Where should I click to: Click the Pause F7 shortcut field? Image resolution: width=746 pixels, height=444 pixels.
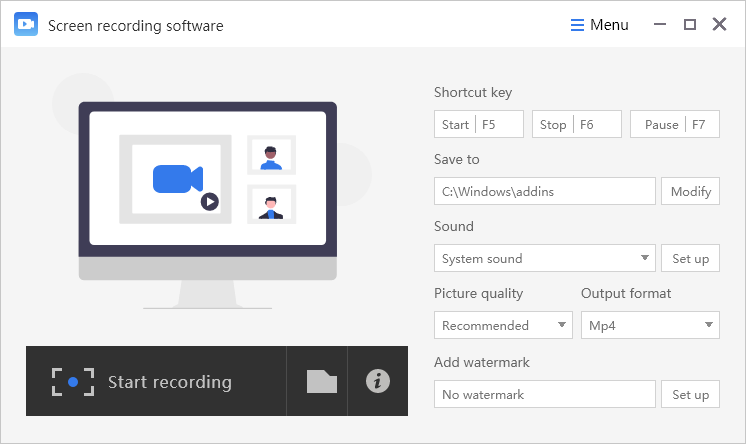(x=675, y=124)
